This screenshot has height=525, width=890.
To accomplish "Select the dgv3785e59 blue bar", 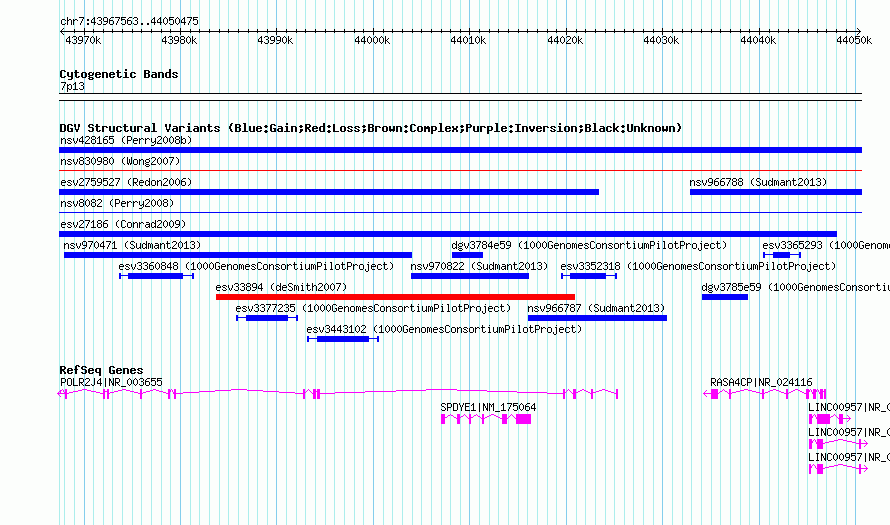I will tap(725, 297).
